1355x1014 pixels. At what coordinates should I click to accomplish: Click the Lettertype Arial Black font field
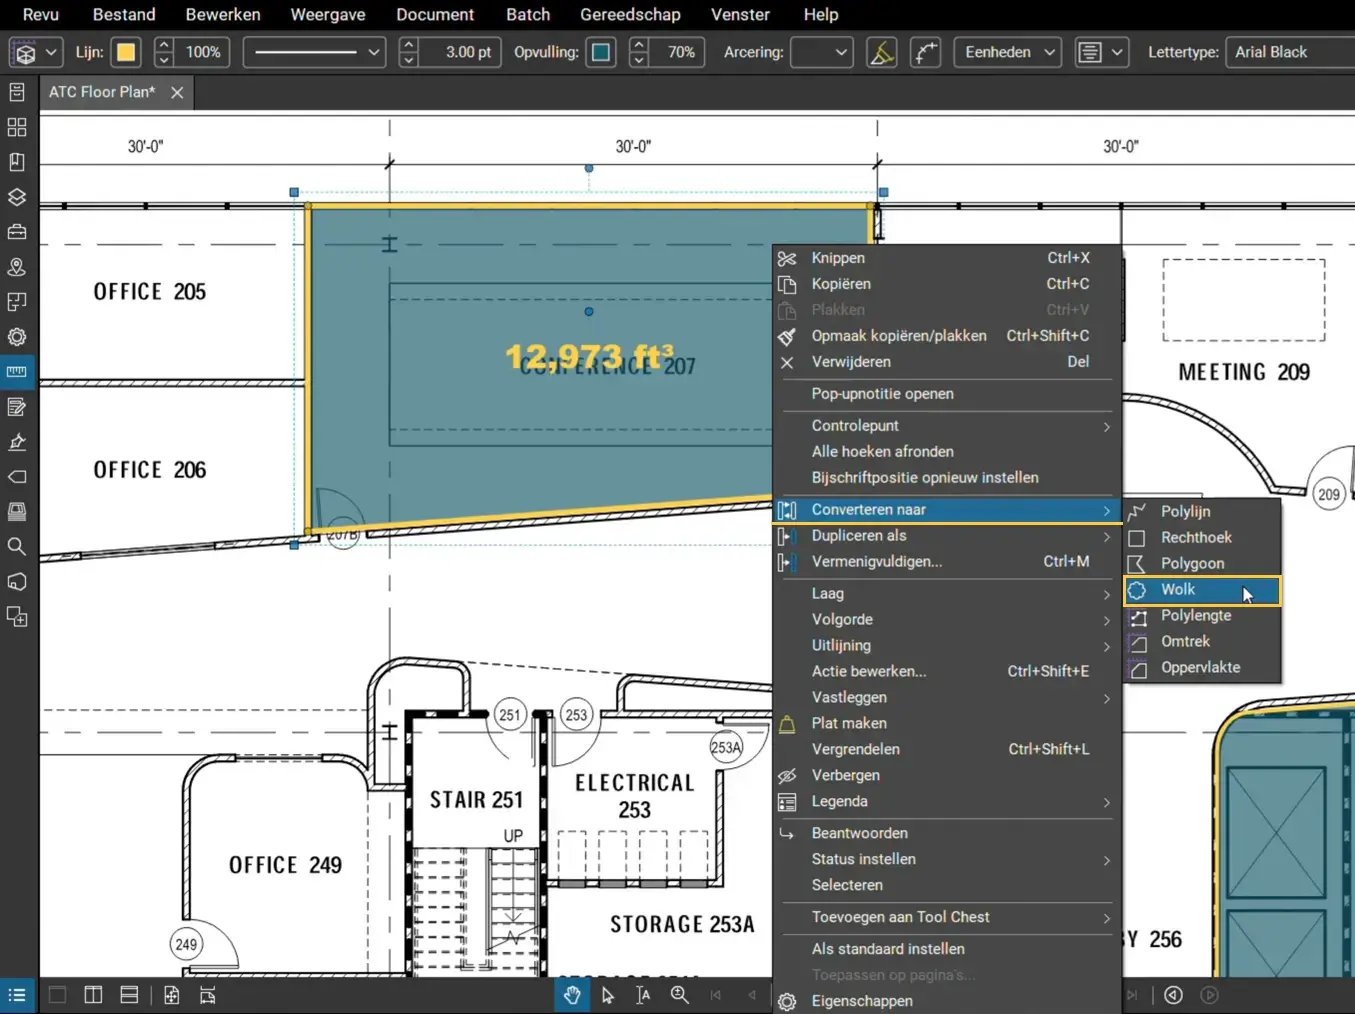pyautogui.click(x=1290, y=52)
